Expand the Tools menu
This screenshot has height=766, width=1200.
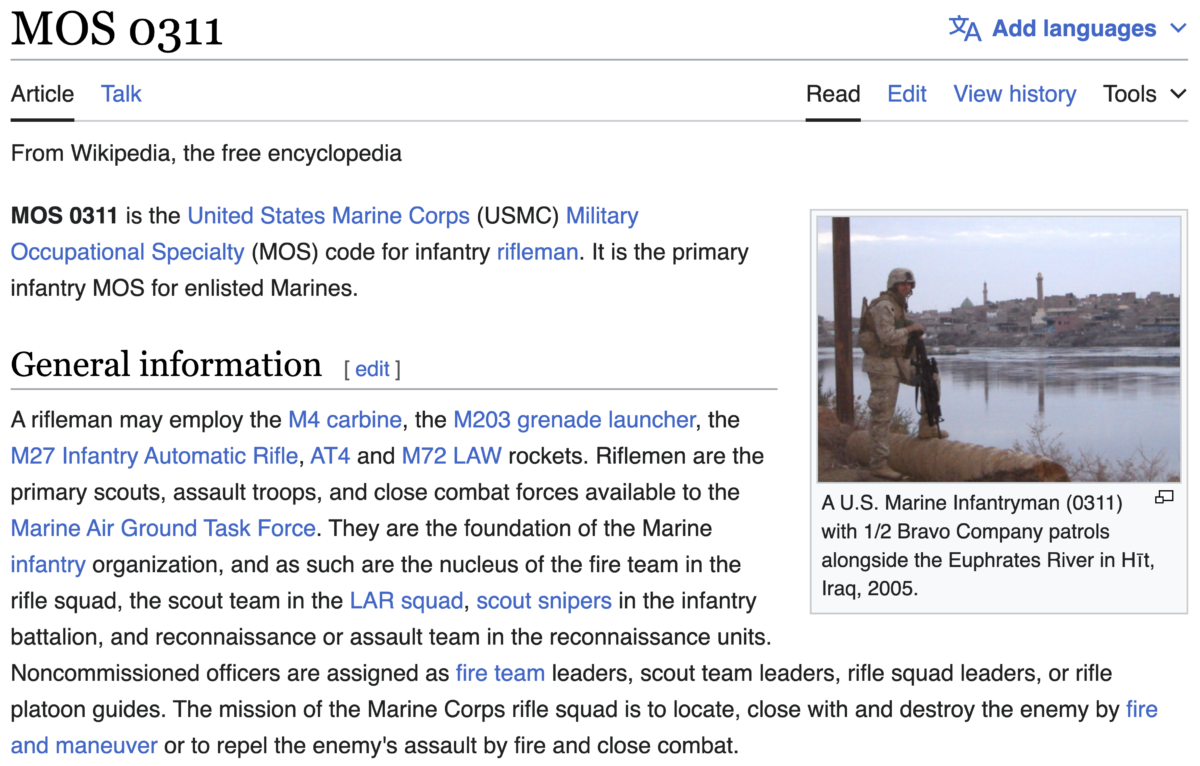(1145, 94)
